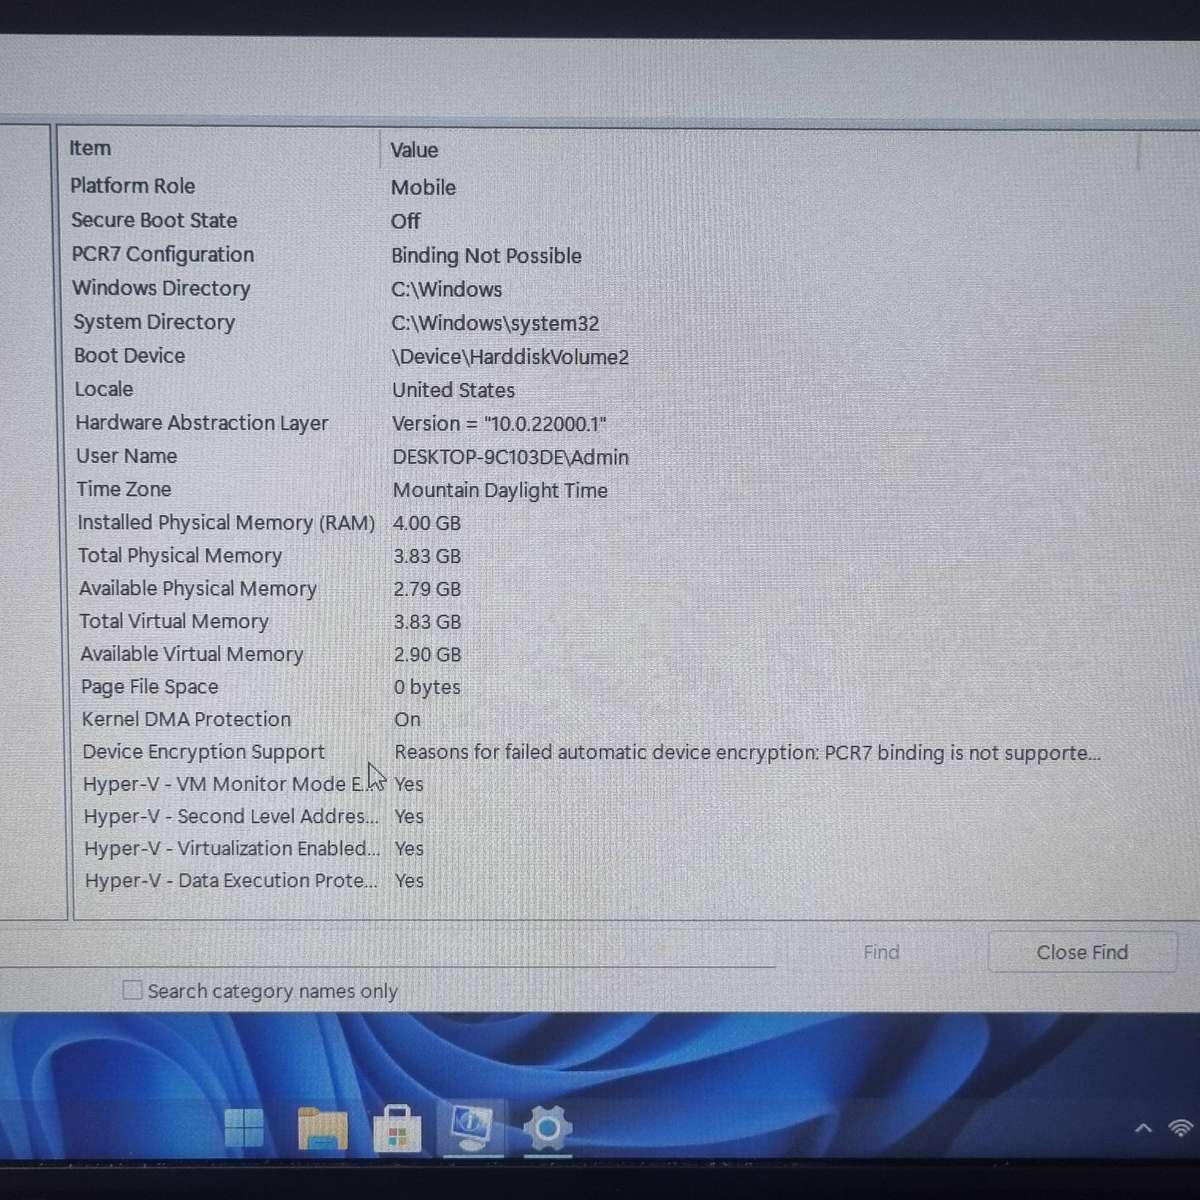Screen dimensions: 1200x1200
Task: Sort by the Value column header
Action: pos(414,150)
